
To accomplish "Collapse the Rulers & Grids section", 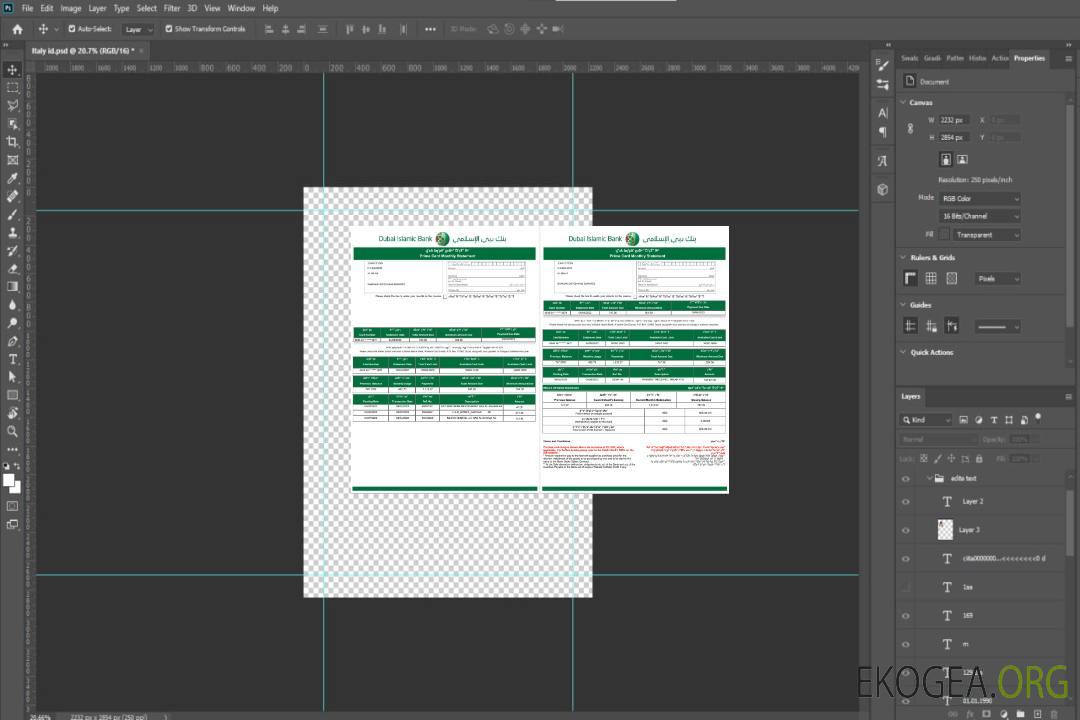I will click(903, 258).
